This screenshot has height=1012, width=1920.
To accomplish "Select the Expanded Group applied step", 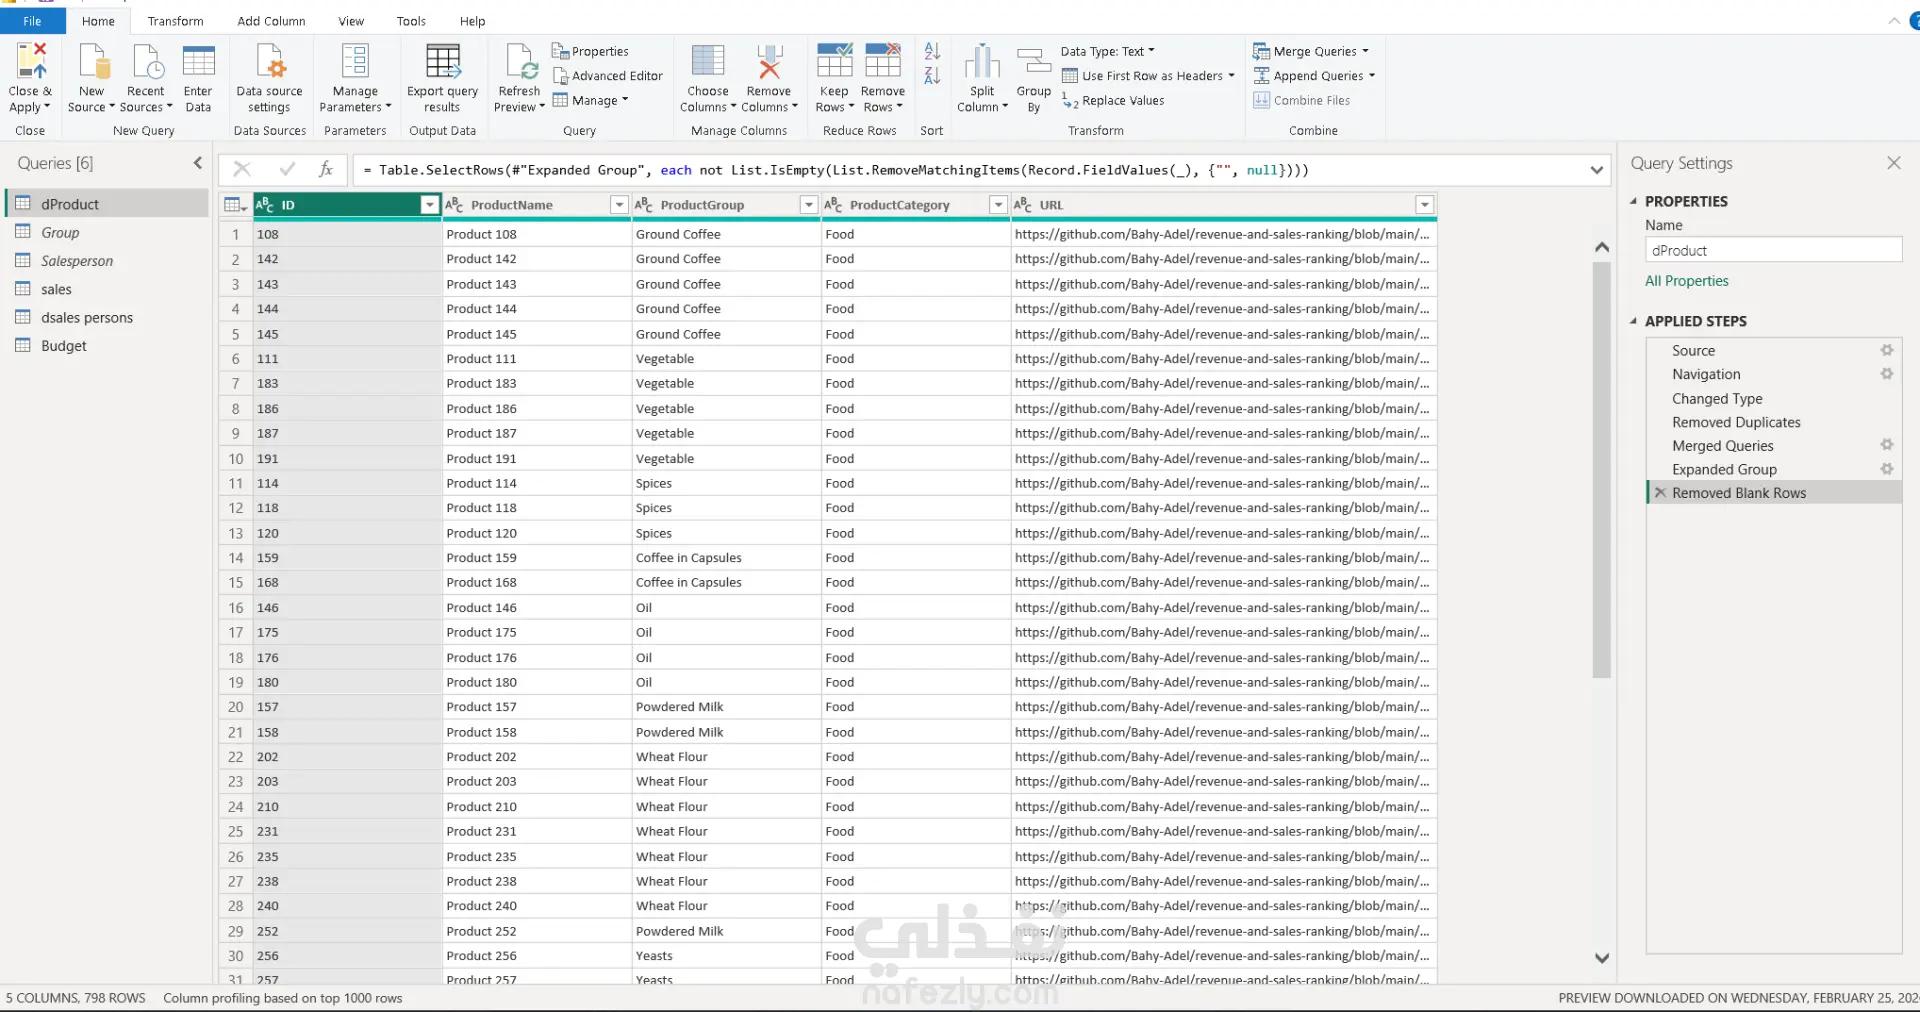I will (1774, 469).
